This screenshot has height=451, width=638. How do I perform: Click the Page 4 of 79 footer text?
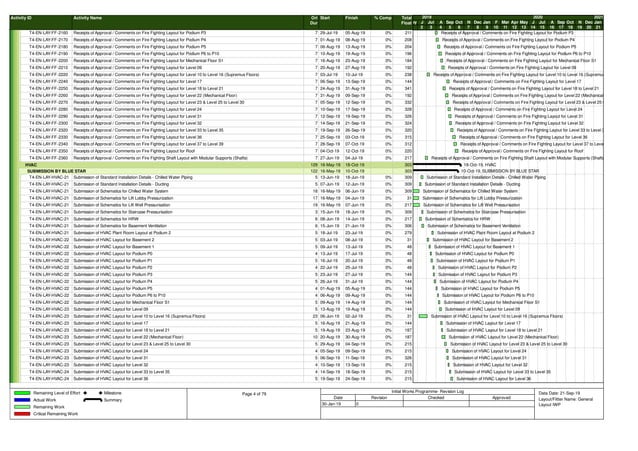(254, 394)
